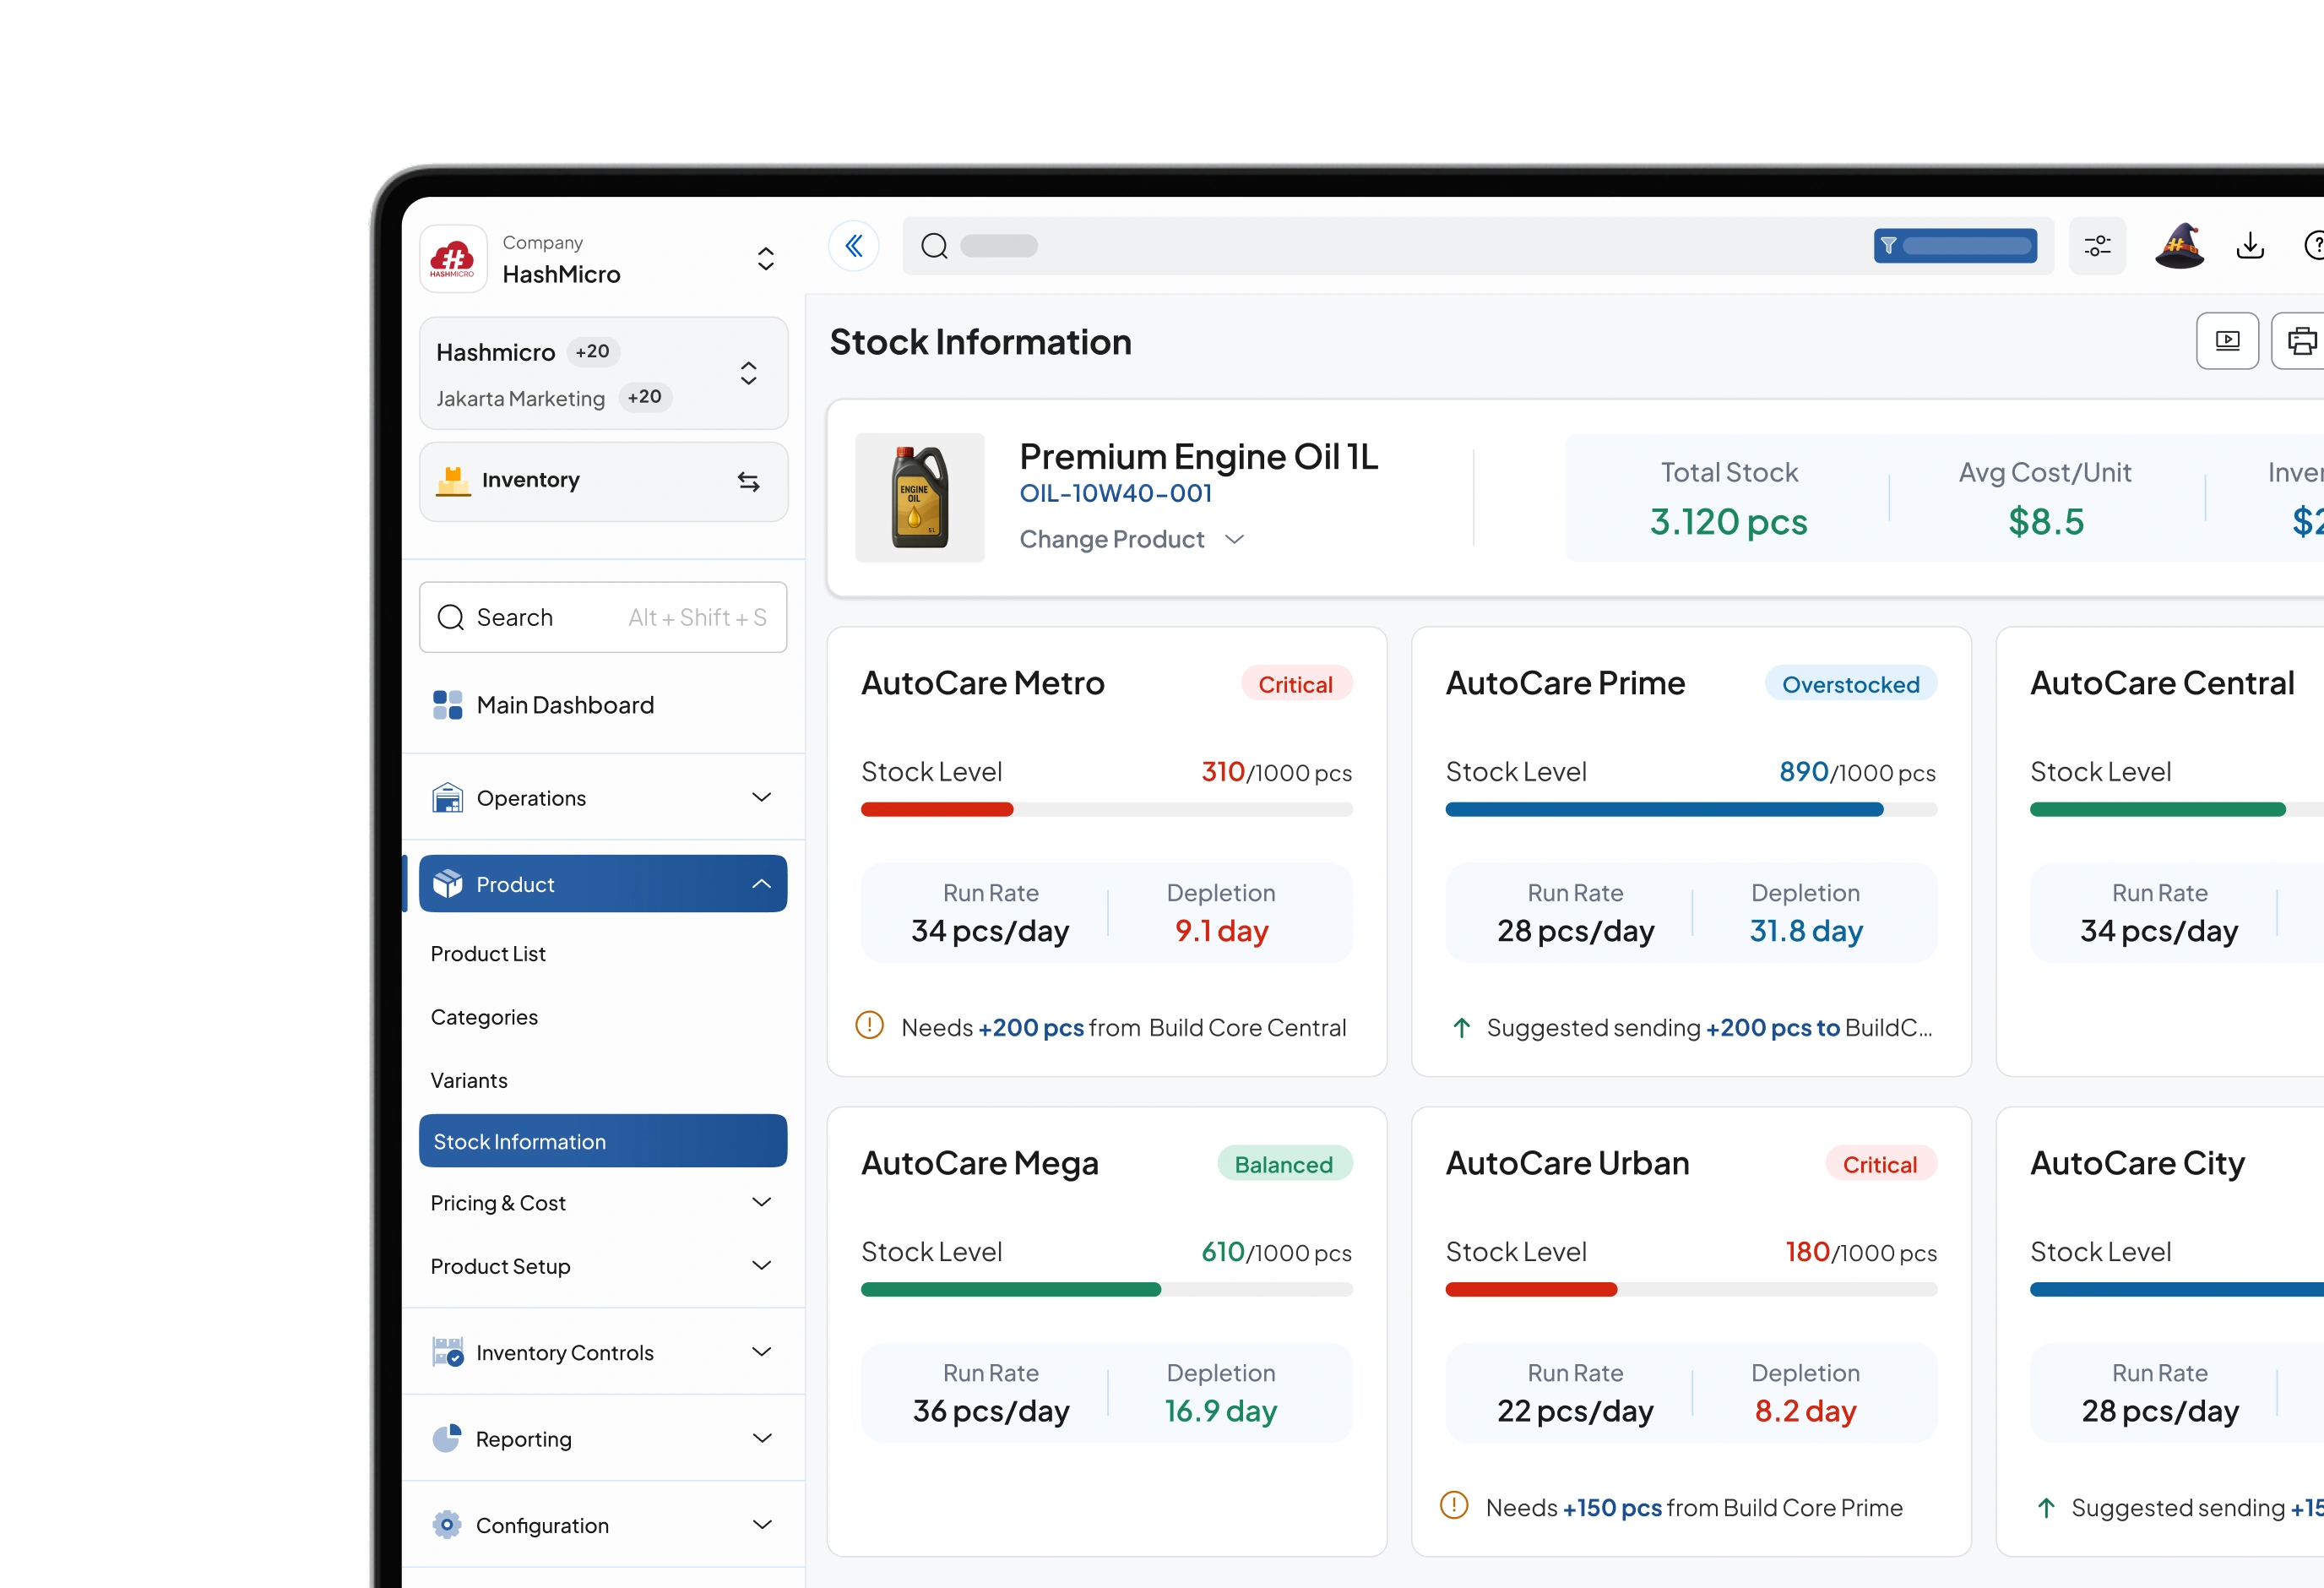Open the blue filter chip
Screen dimensions: 2324x1588
click(1955, 246)
